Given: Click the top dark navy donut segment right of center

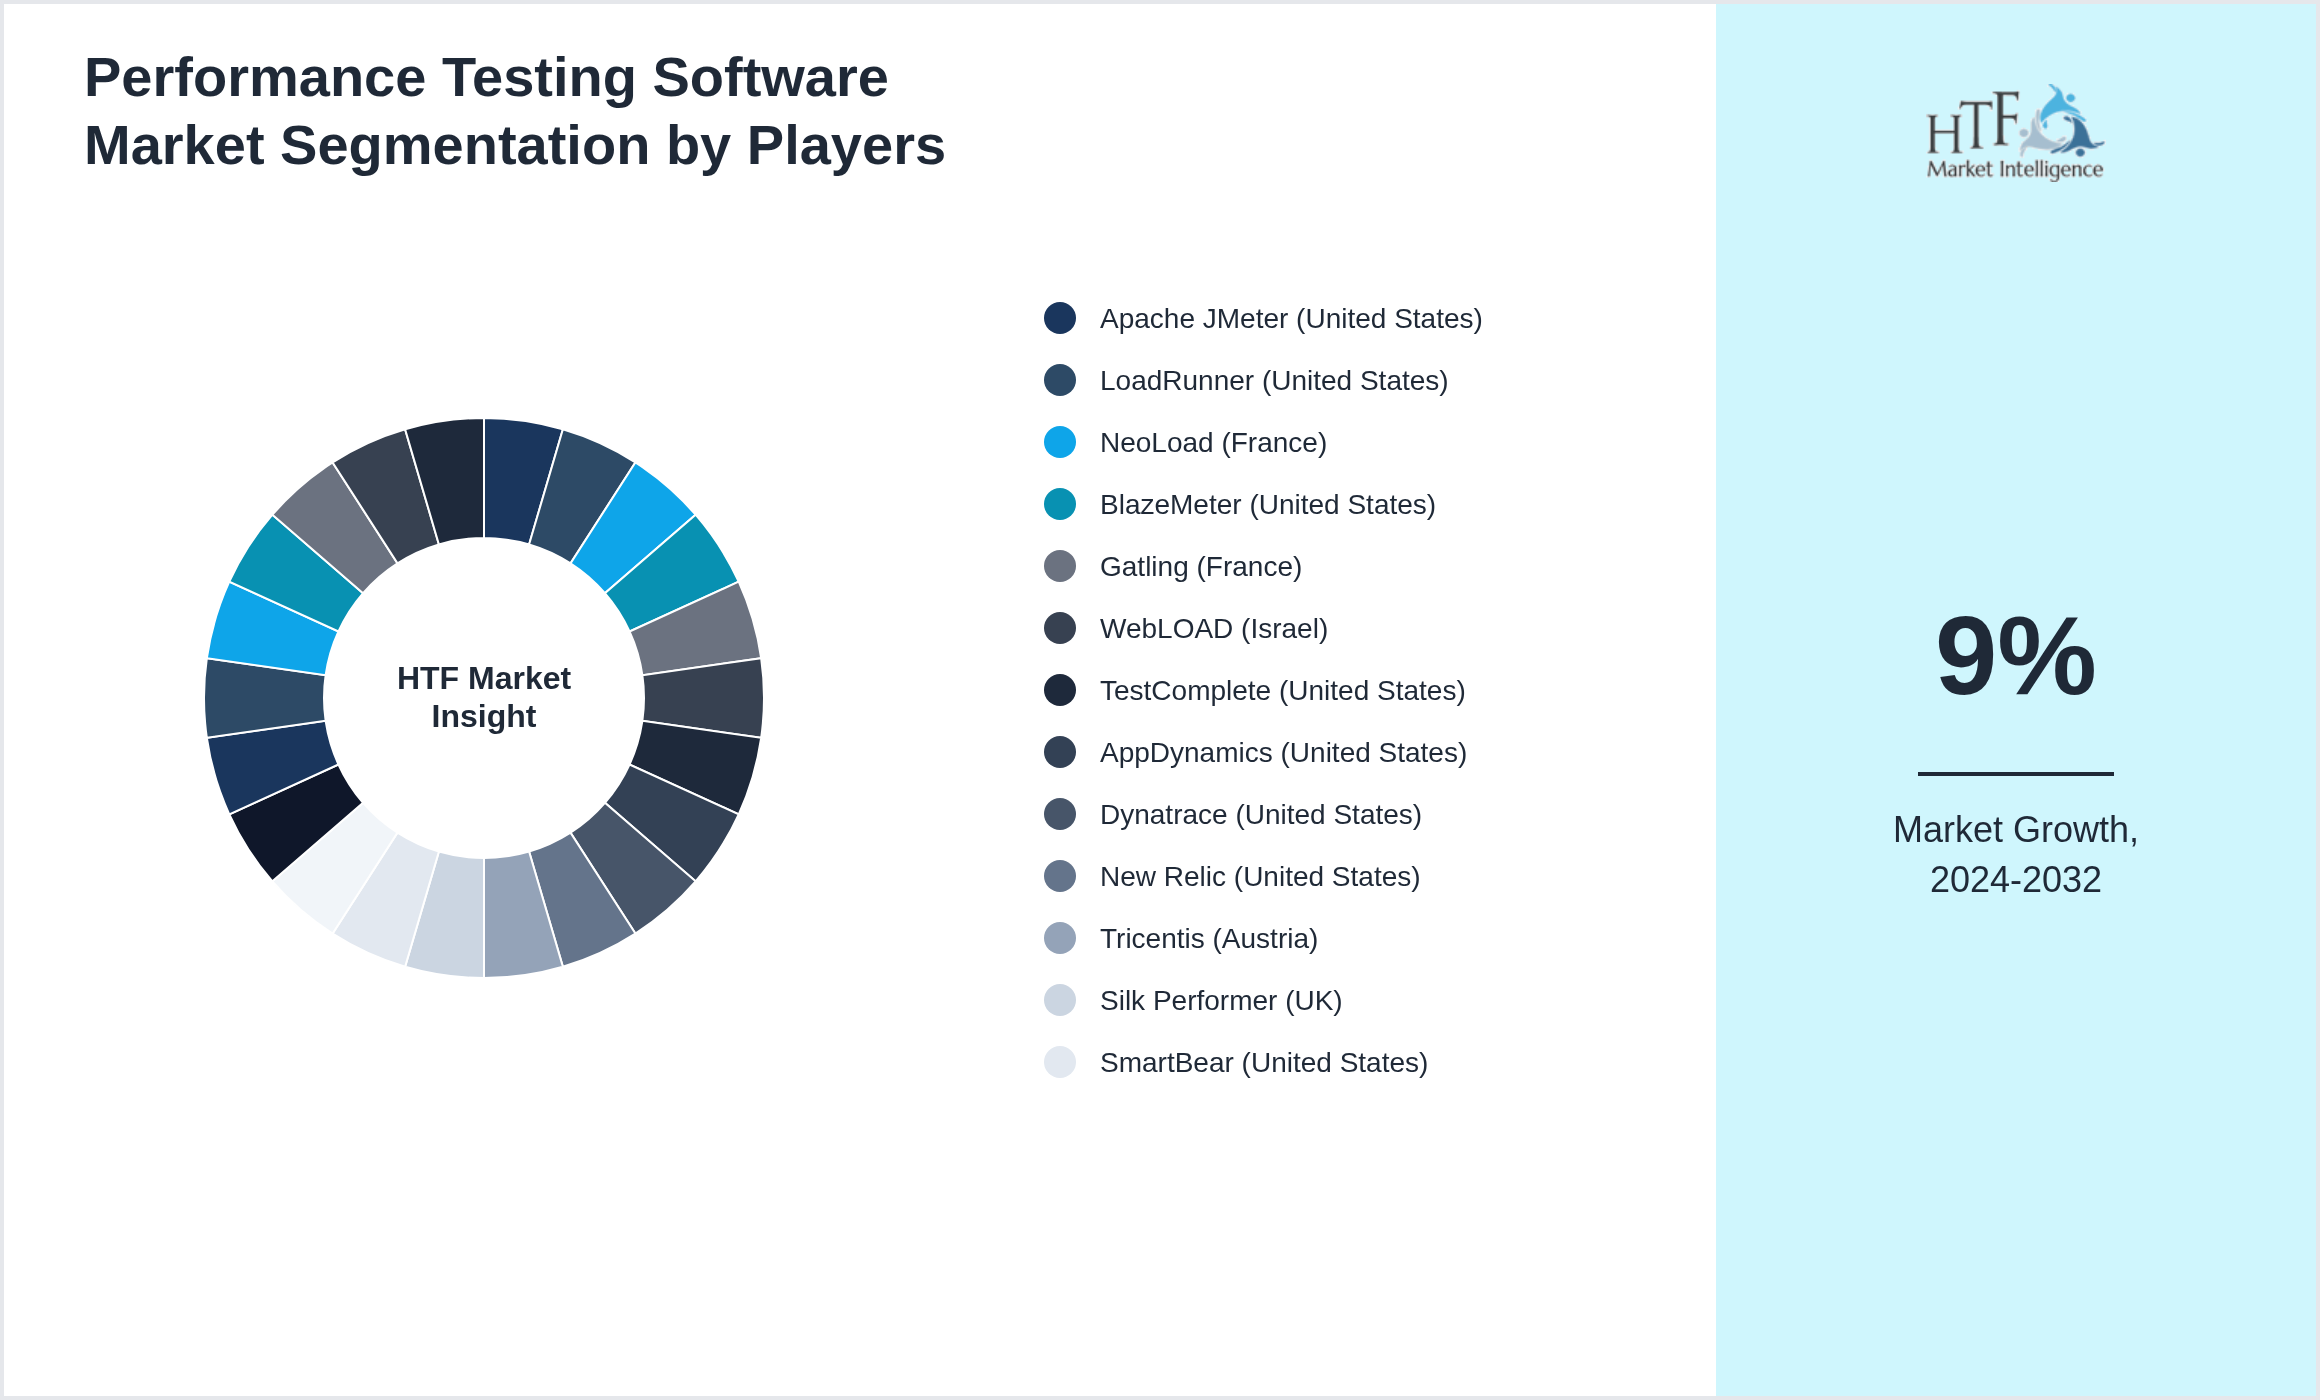Looking at the screenshot, I should 516,479.
